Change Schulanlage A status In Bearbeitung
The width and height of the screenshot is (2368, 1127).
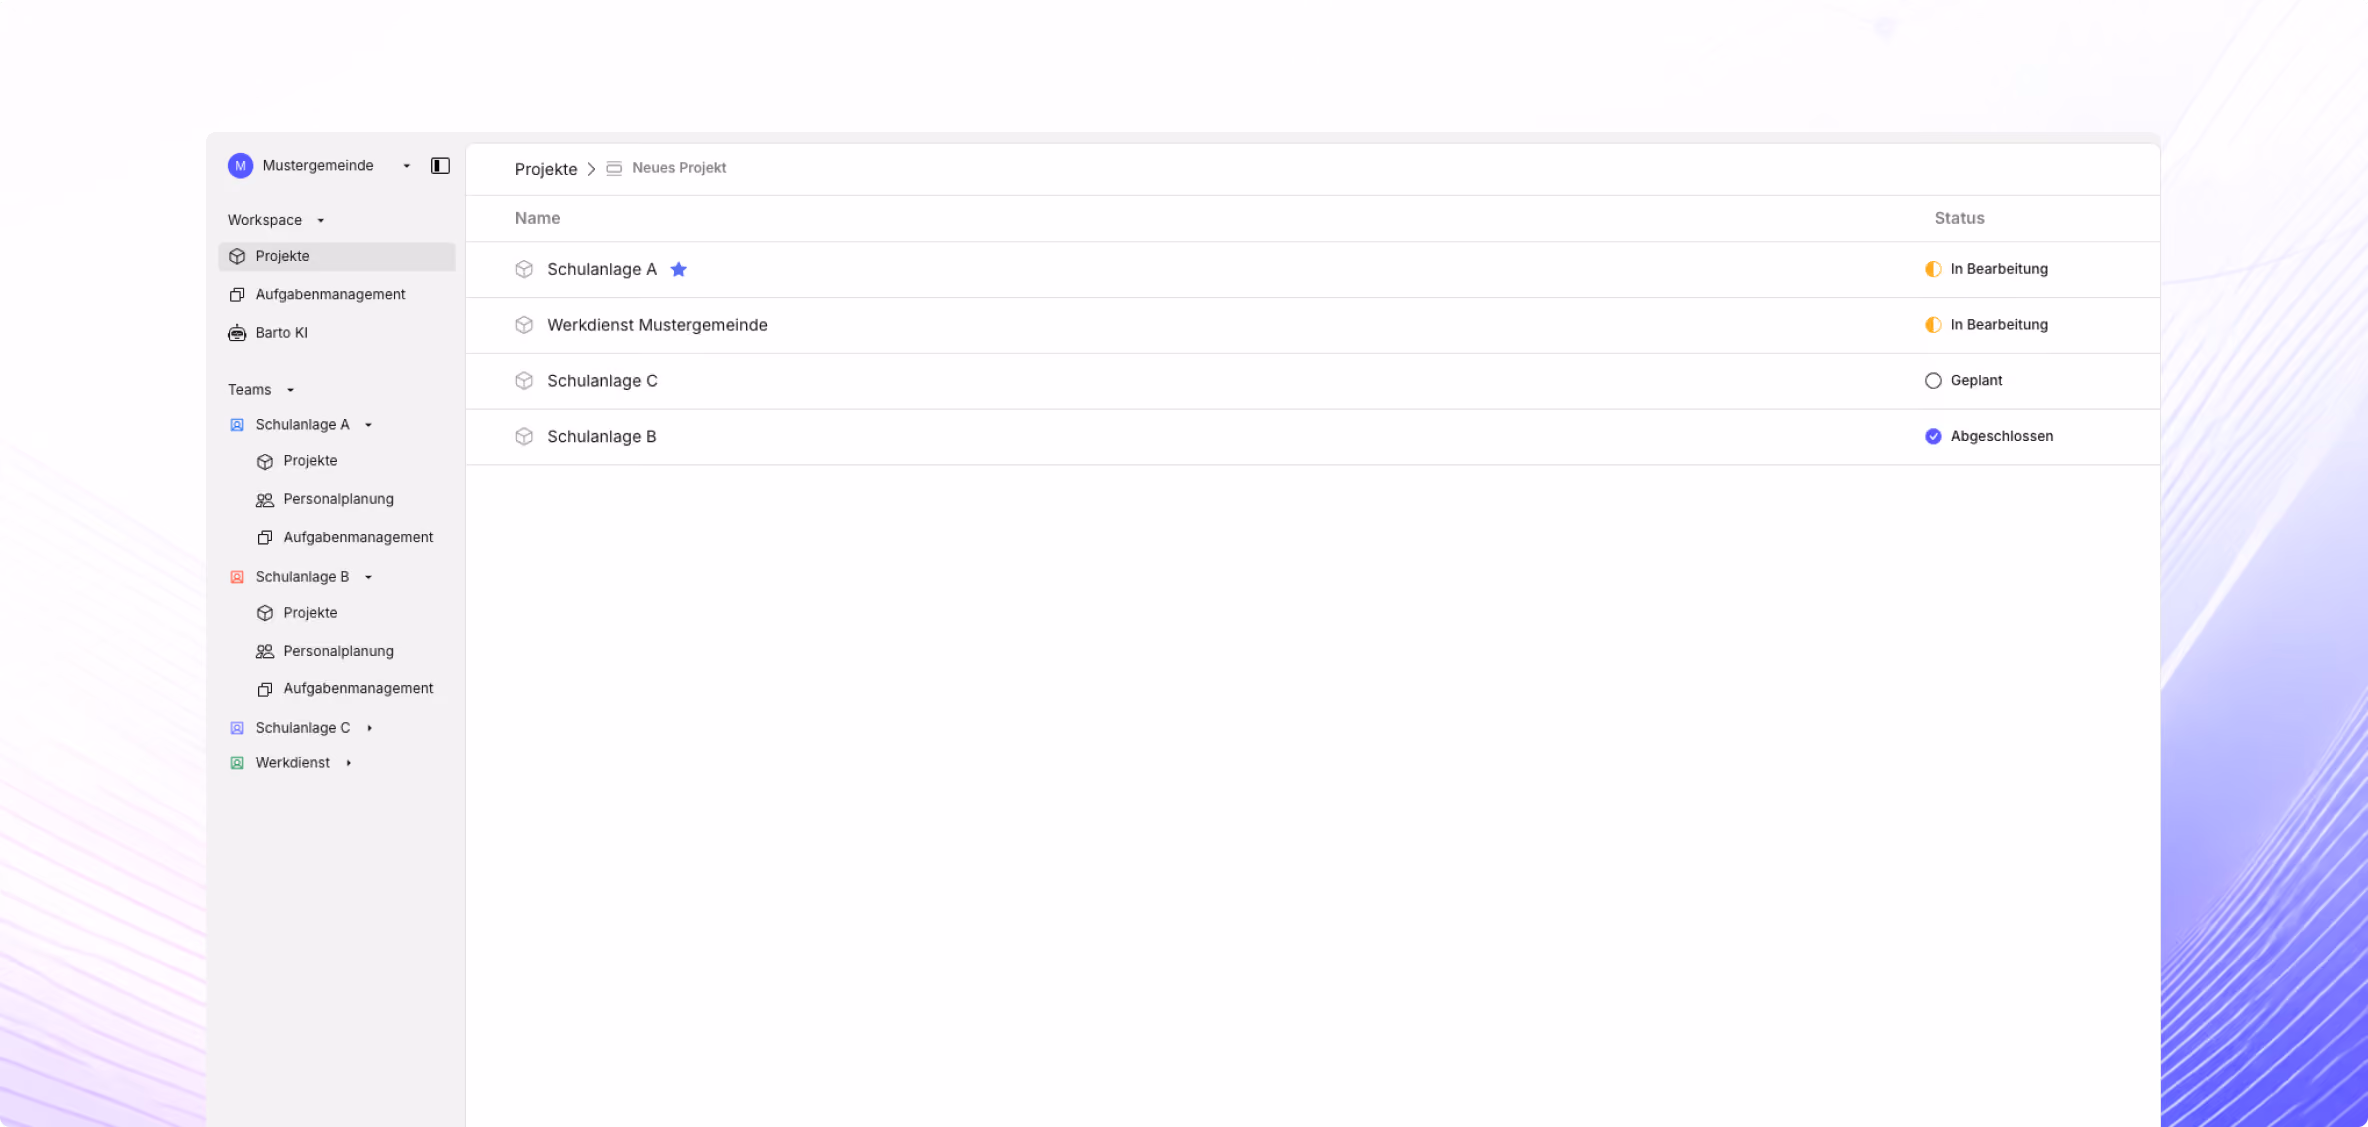click(1998, 269)
